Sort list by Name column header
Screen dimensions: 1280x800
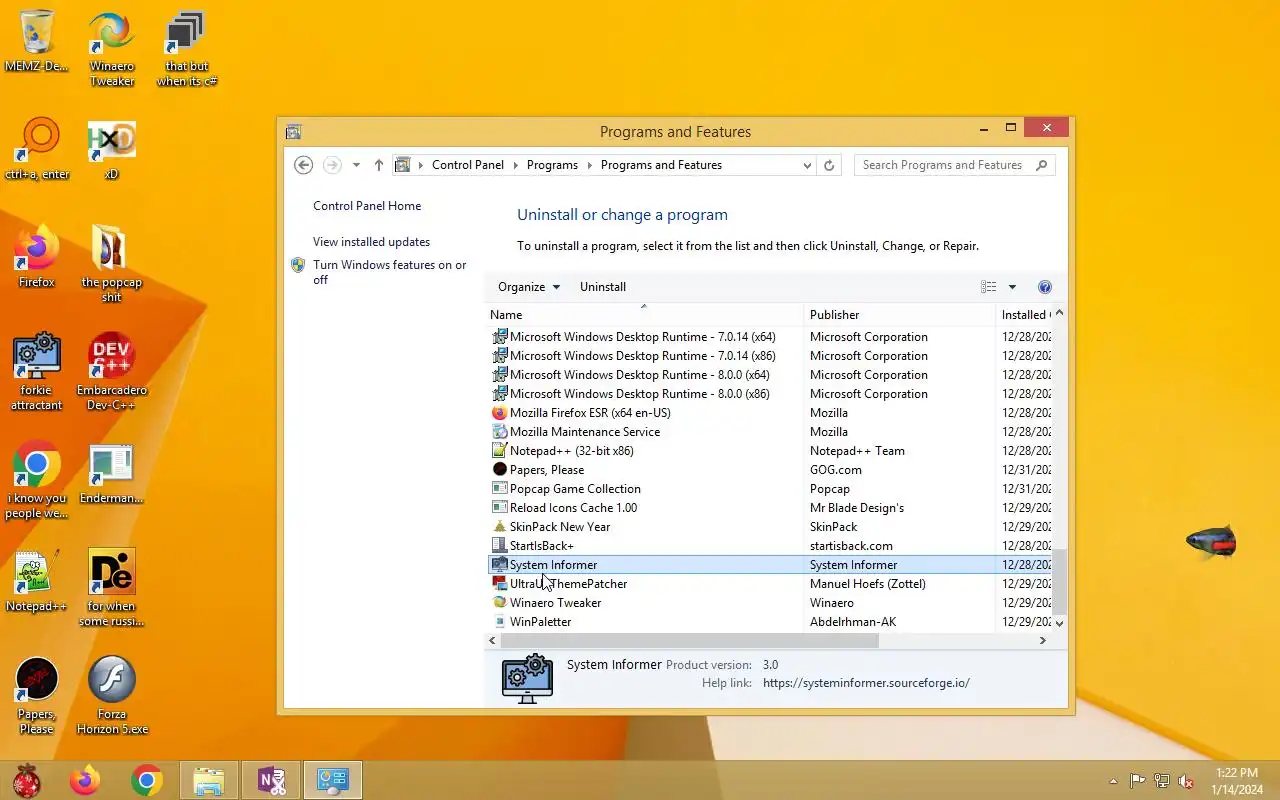[644, 314]
